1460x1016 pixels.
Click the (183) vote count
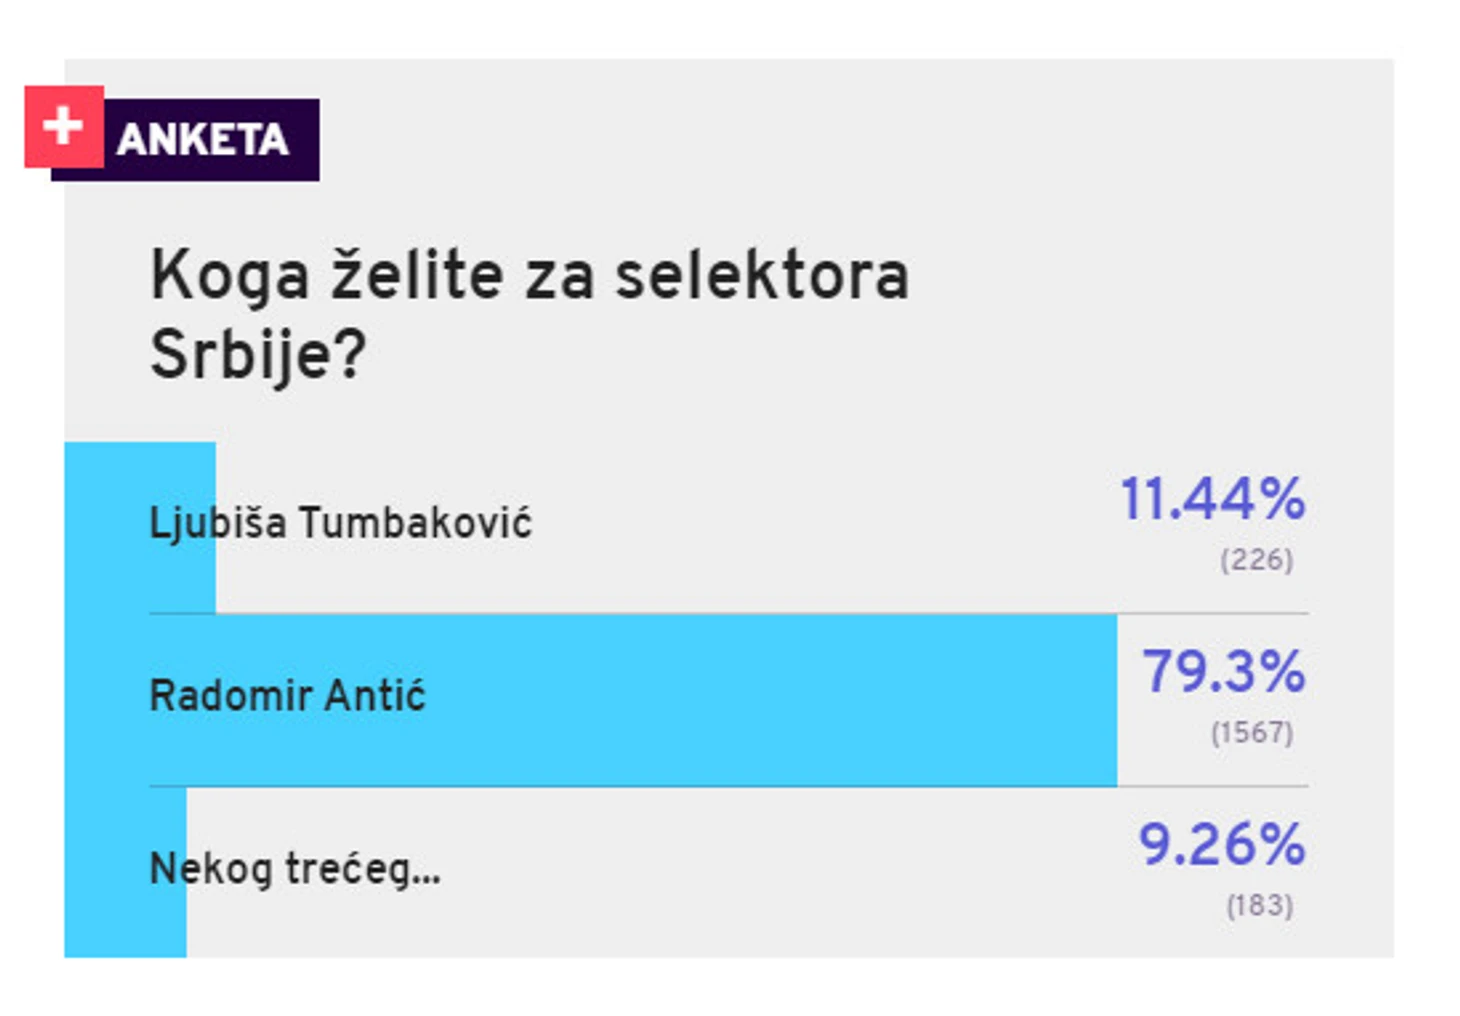pos(1259,906)
